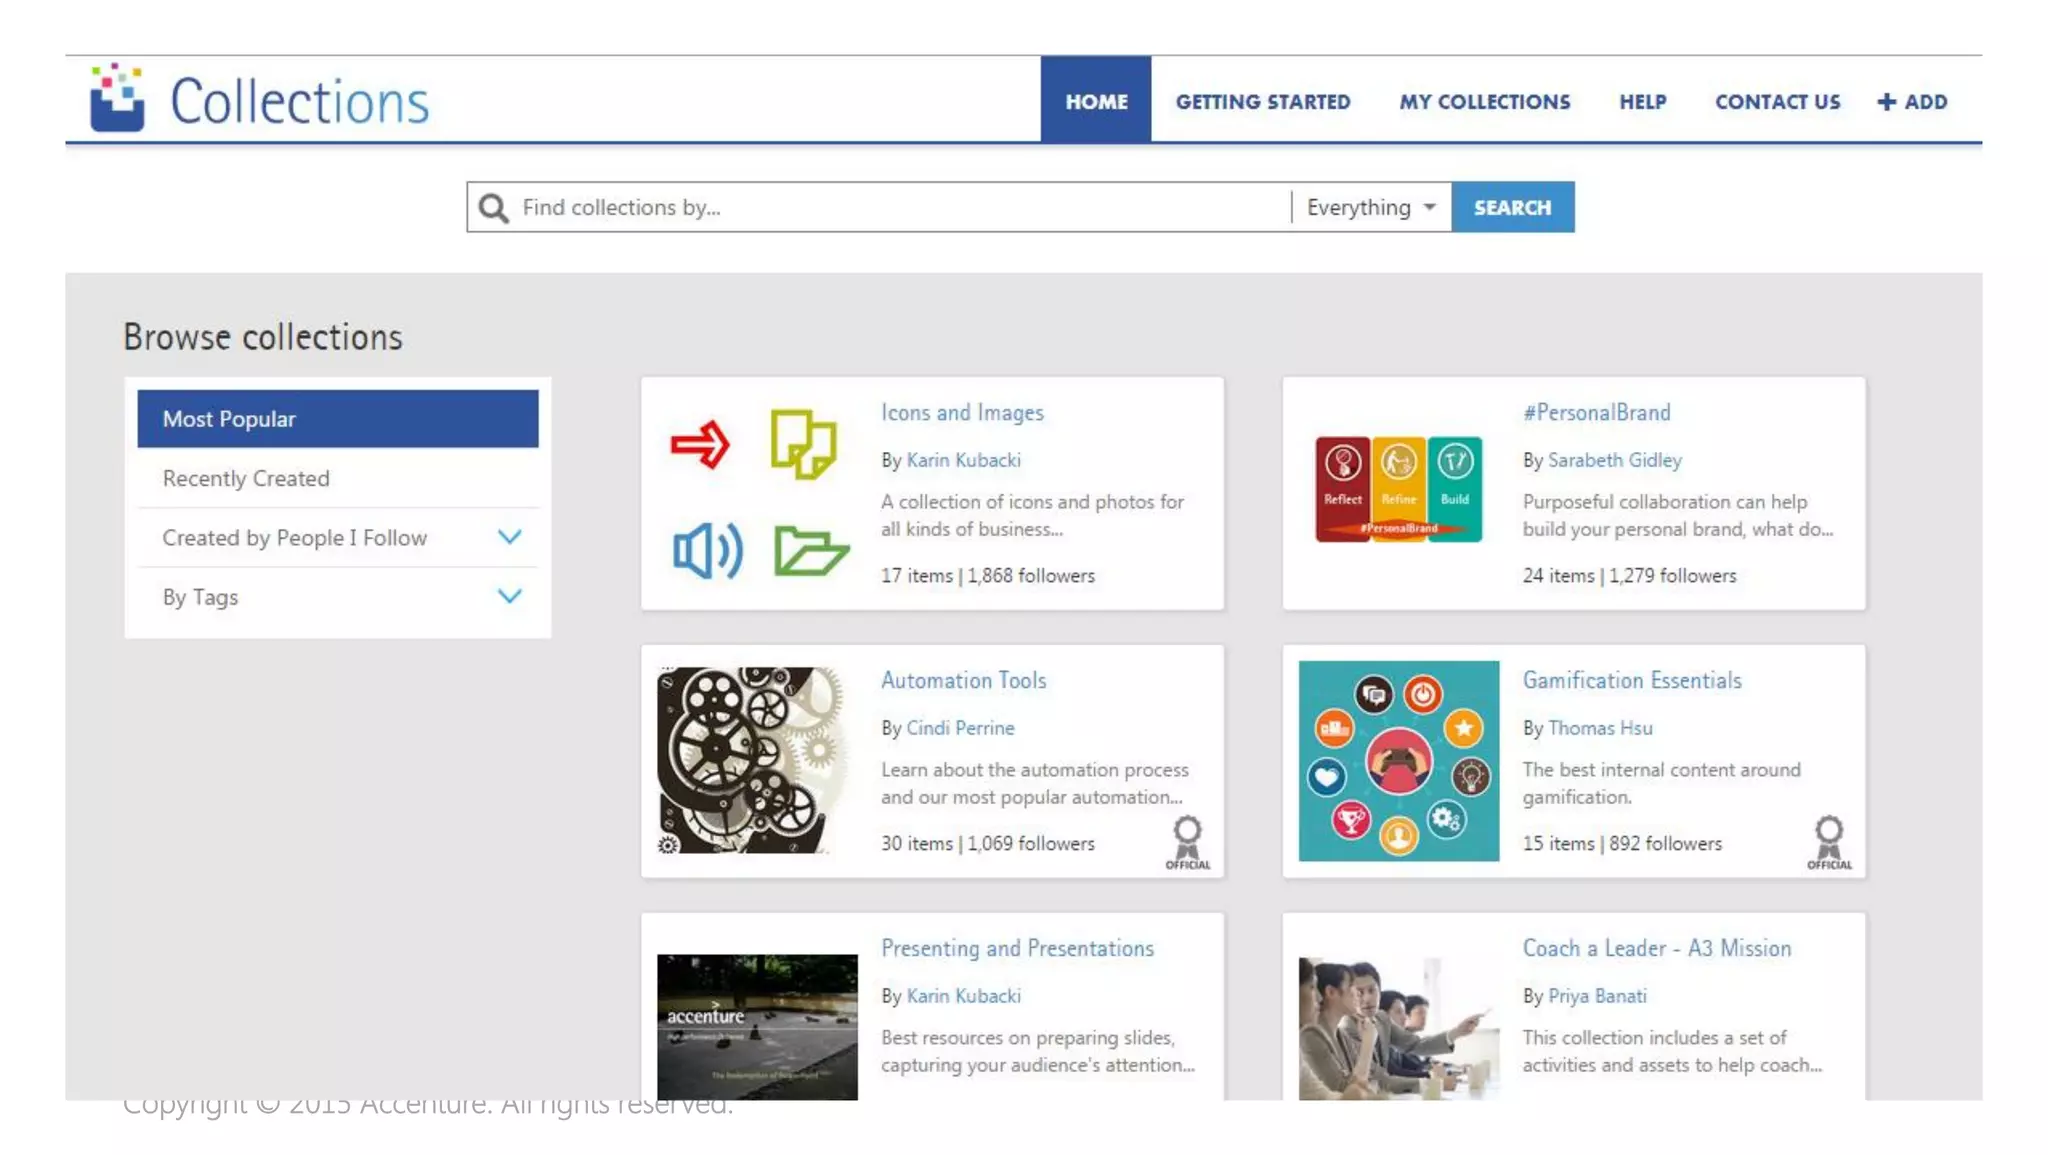Click the red arrow icon thumbnail
The image size is (2048, 1155).
[x=700, y=445]
